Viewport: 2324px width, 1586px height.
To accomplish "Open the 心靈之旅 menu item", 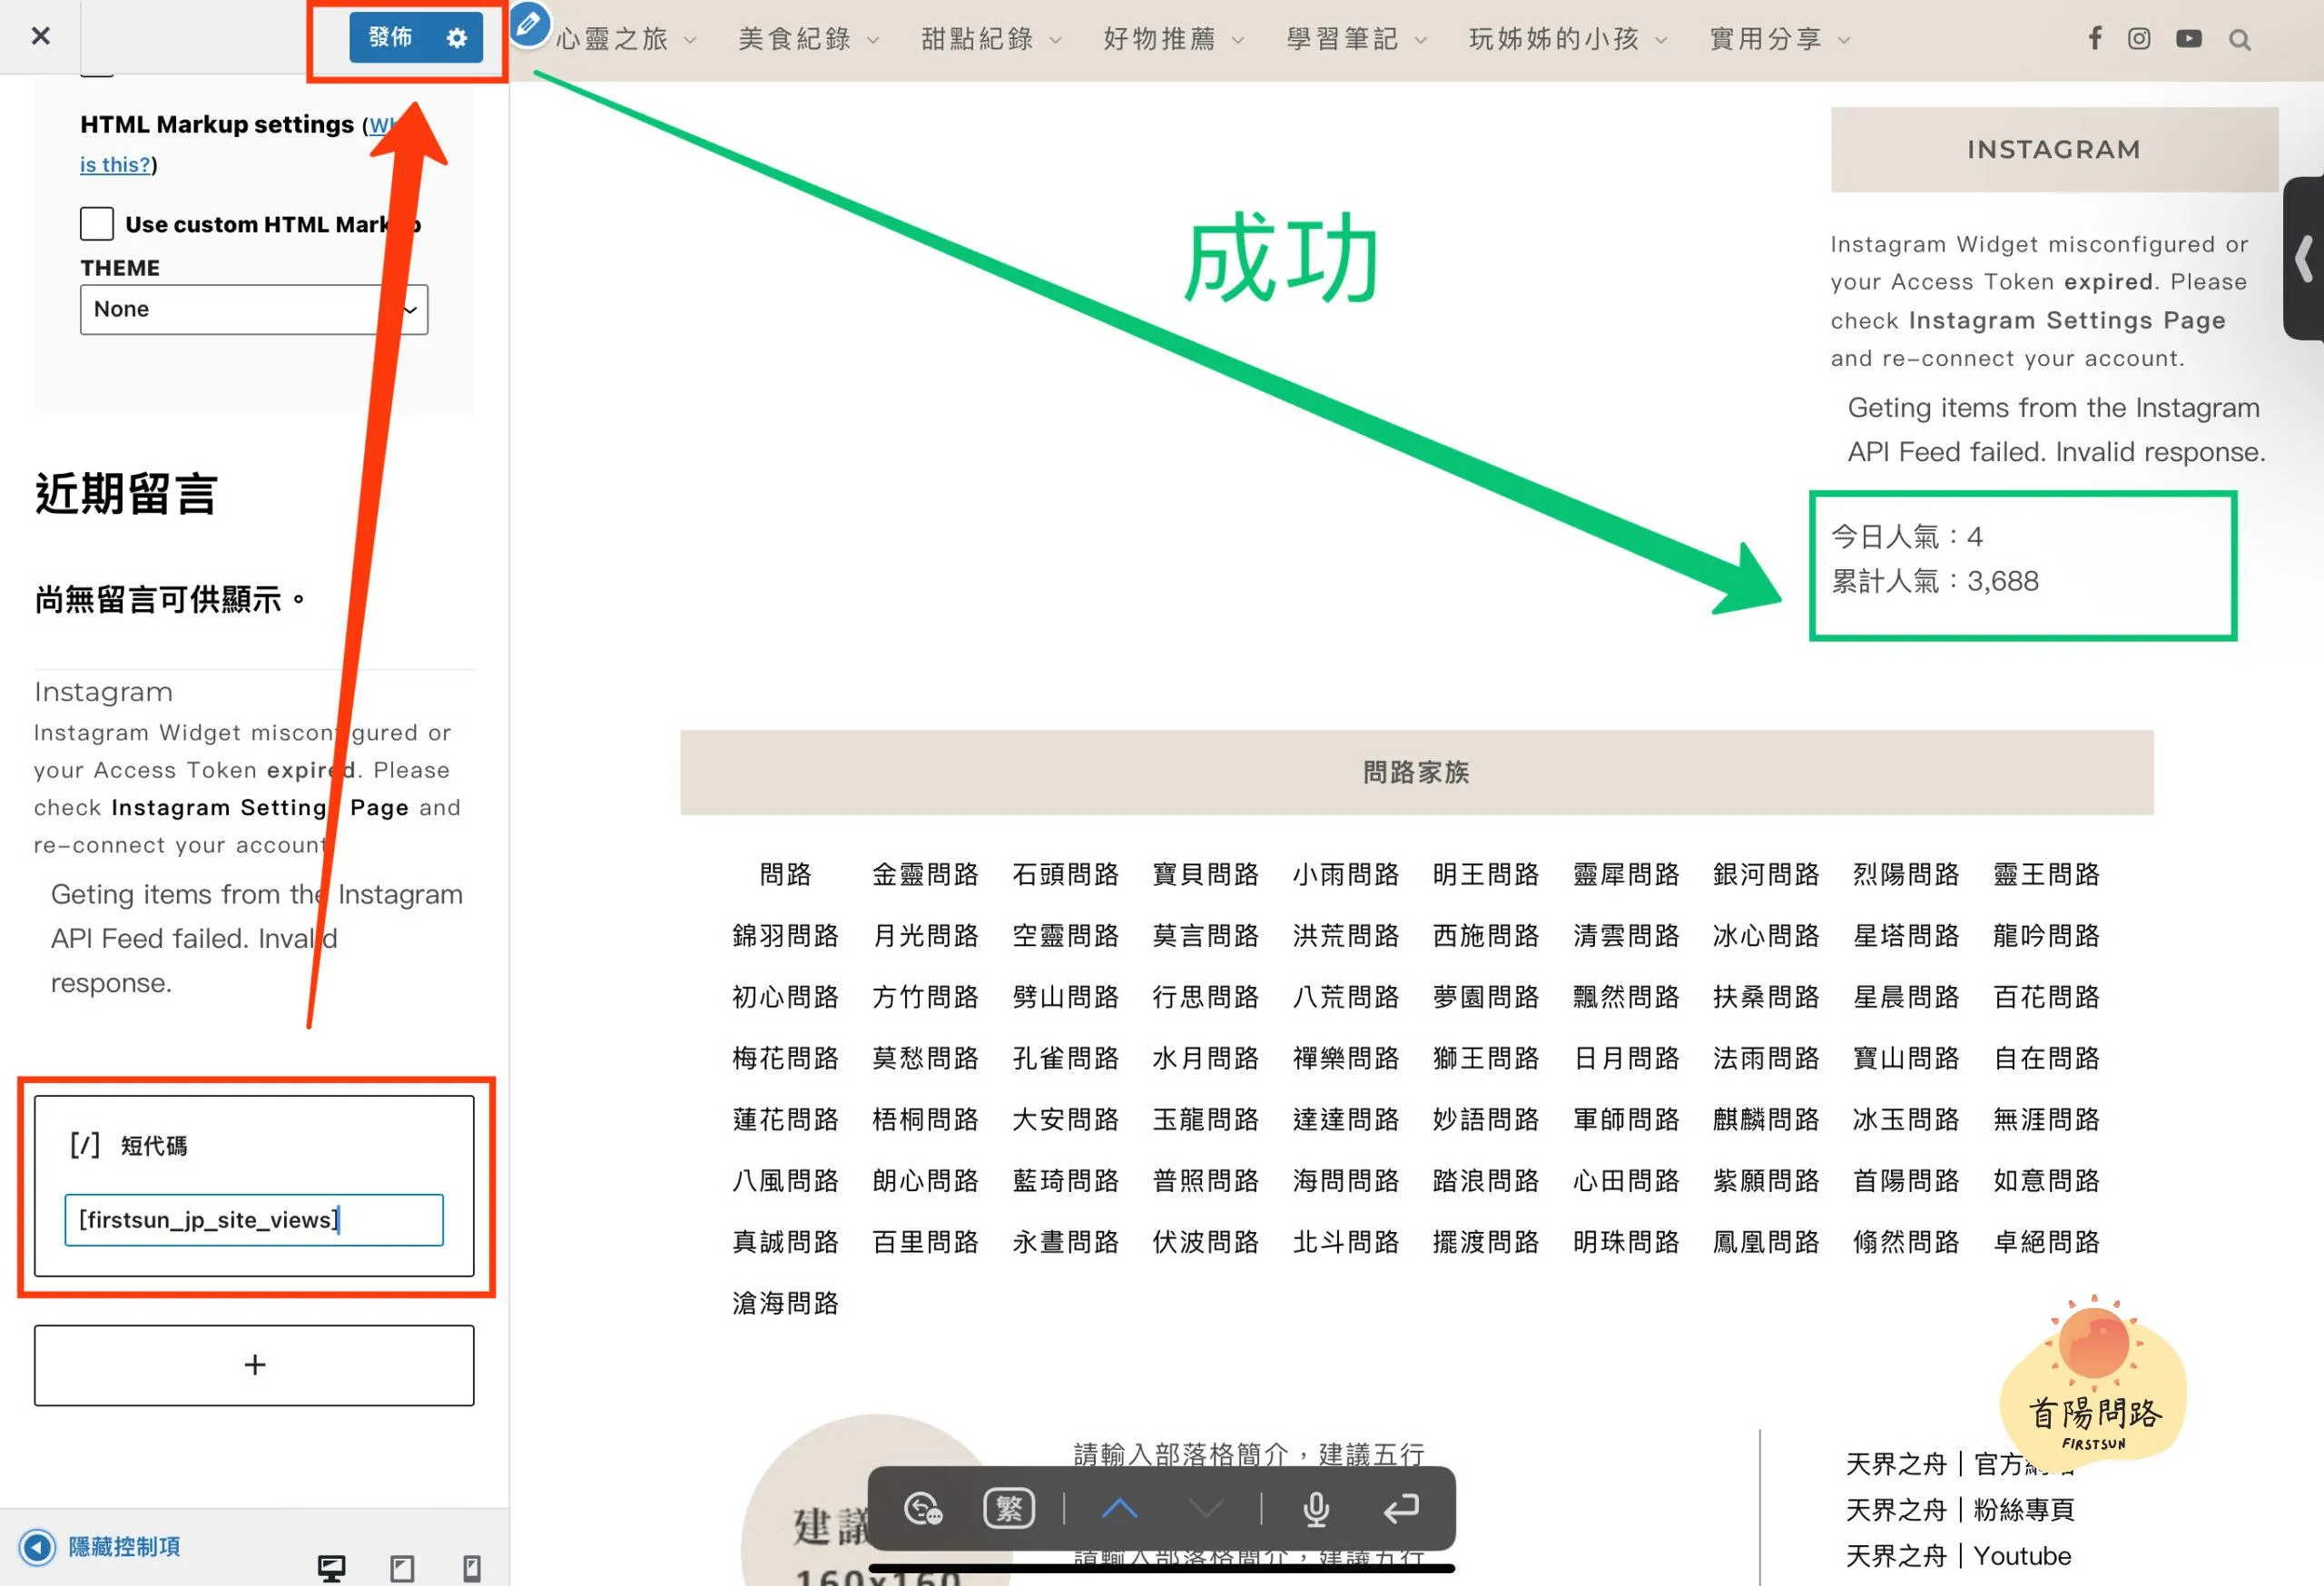I will coord(612,40).
